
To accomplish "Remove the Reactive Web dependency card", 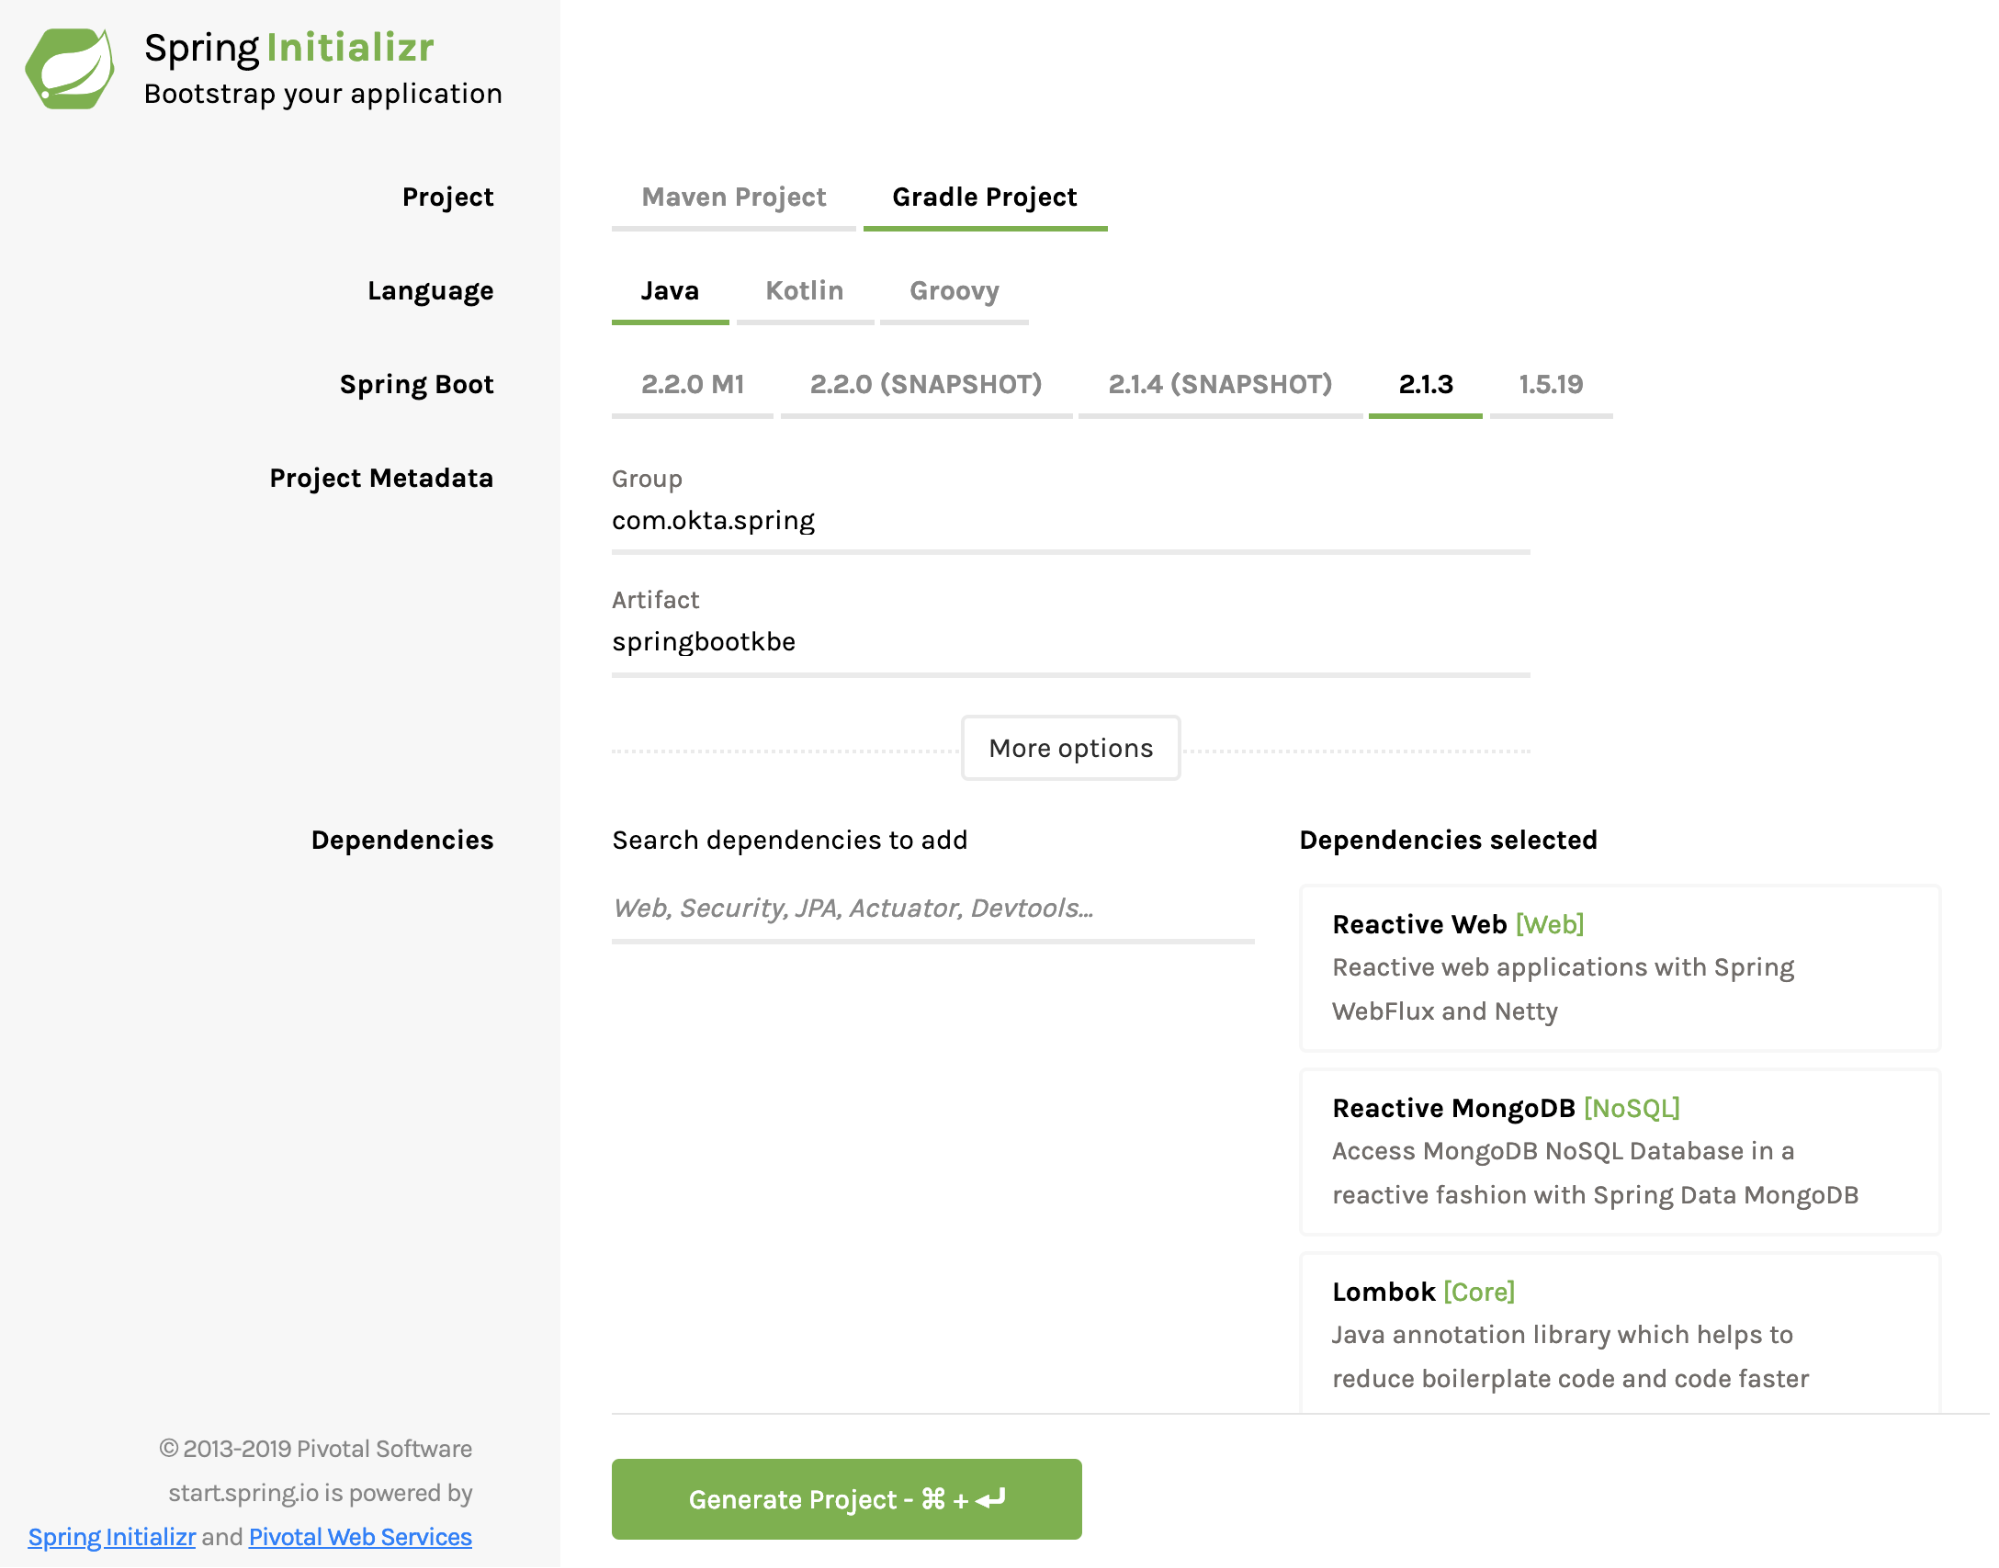I will point(1619,967).
